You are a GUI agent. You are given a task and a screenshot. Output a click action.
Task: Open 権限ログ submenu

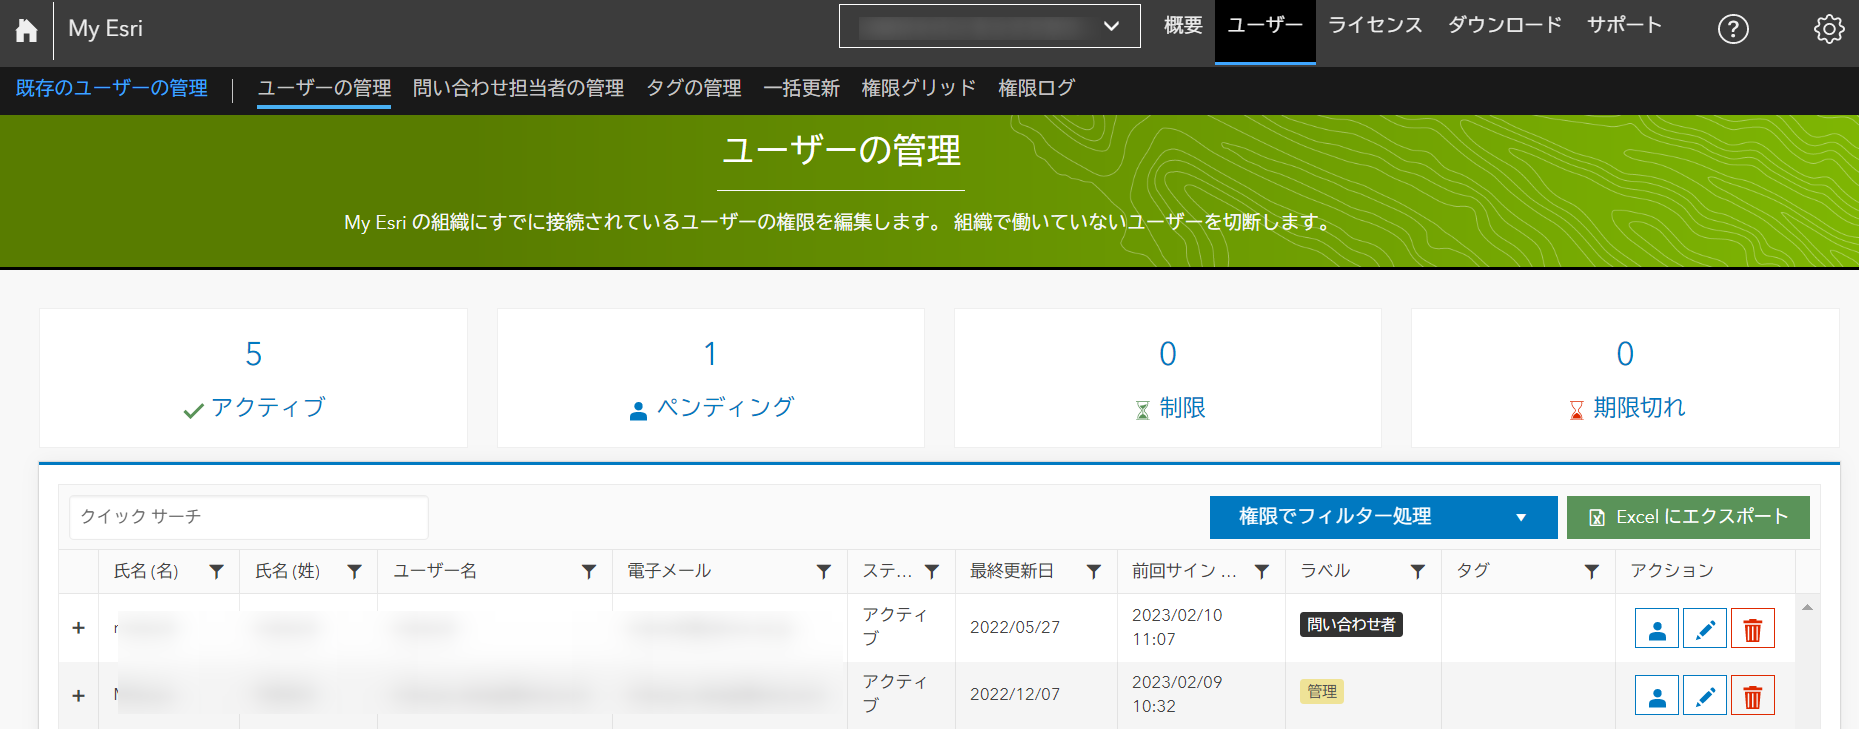pyautogui.click(x=1036, y=88)
